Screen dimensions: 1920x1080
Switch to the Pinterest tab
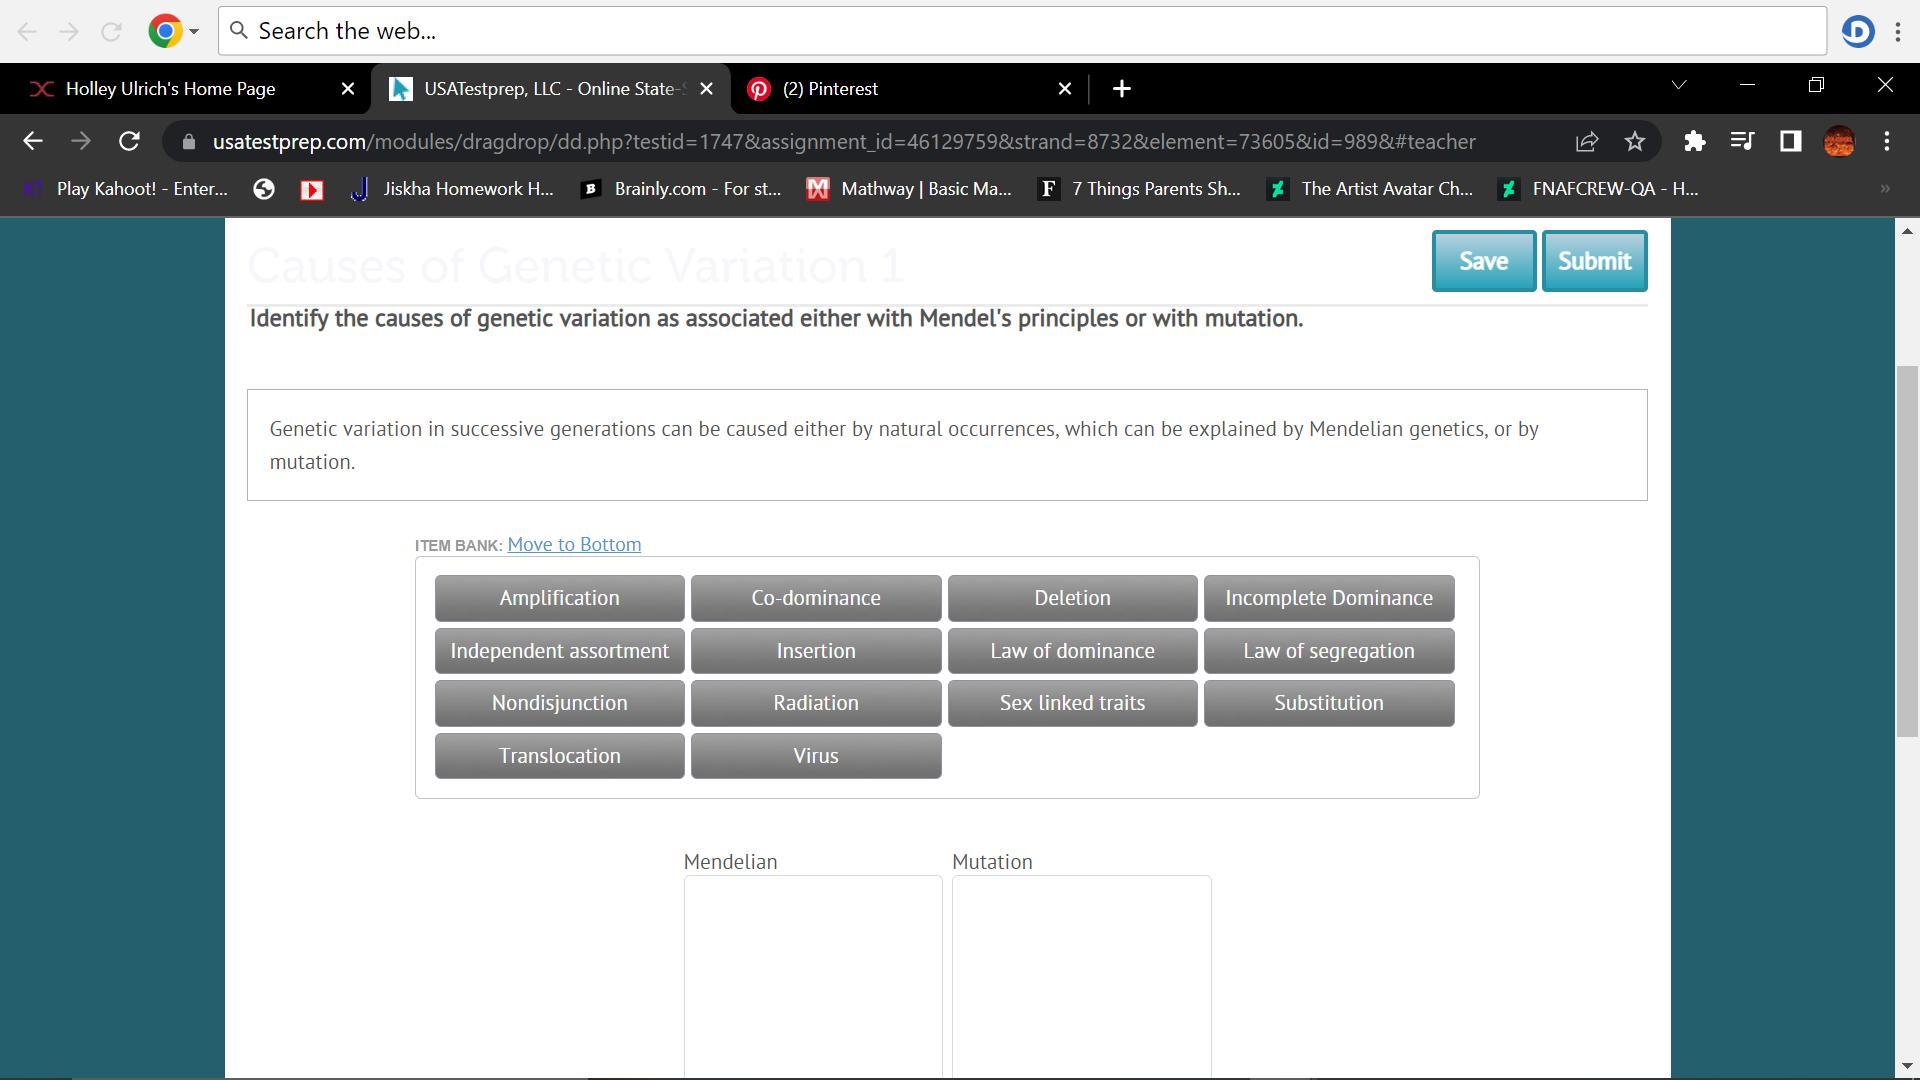point(830,89)
